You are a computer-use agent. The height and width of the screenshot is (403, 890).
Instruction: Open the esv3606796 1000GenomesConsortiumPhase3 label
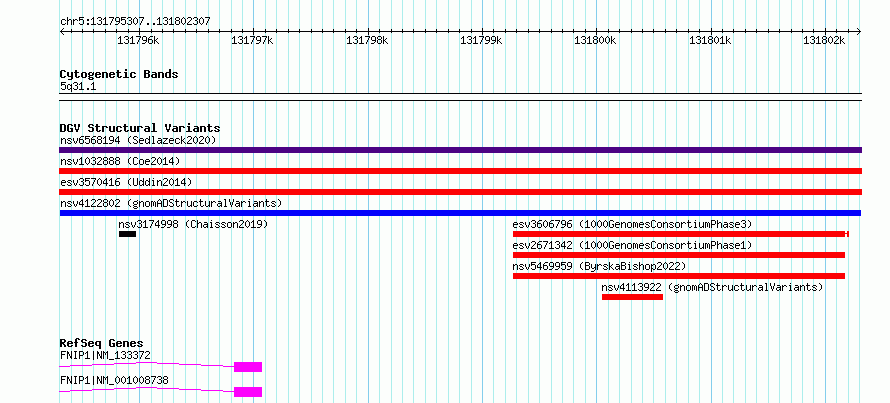coord(632,224)
